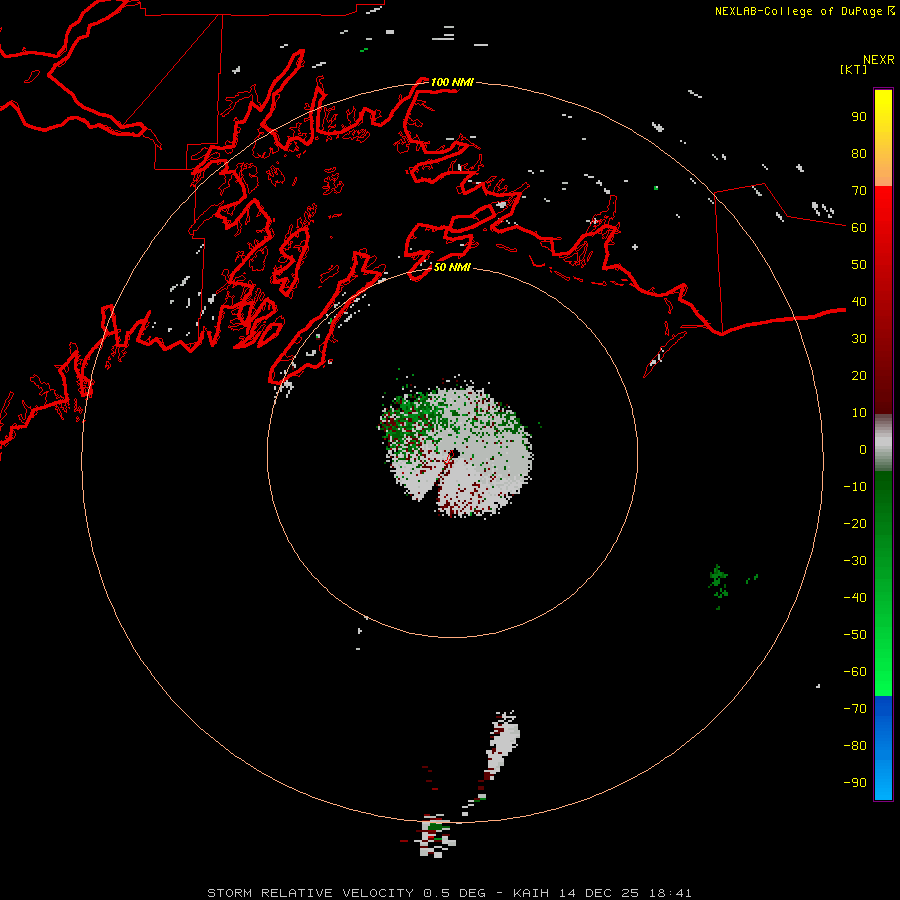Click the '[KT]' units label
900x900 pixels.
(854, 69)
